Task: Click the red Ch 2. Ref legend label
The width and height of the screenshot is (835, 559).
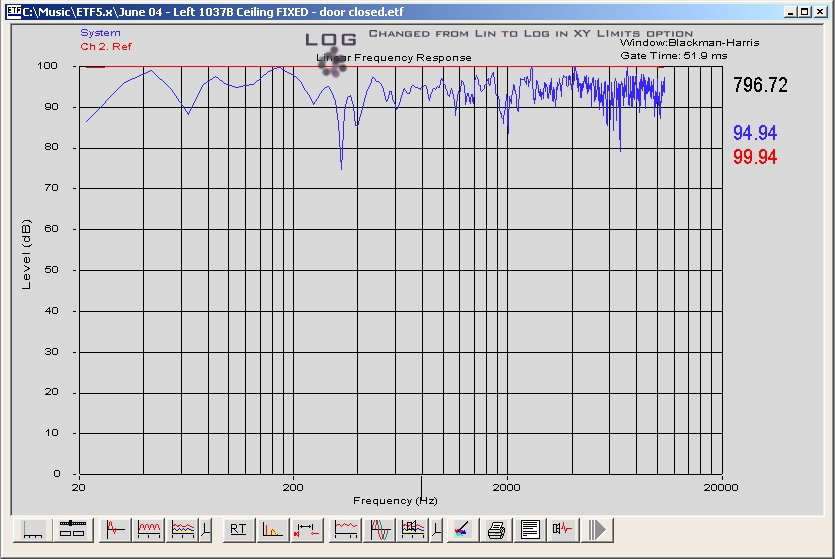Action: pyautogui.click(x=105, y=46)
